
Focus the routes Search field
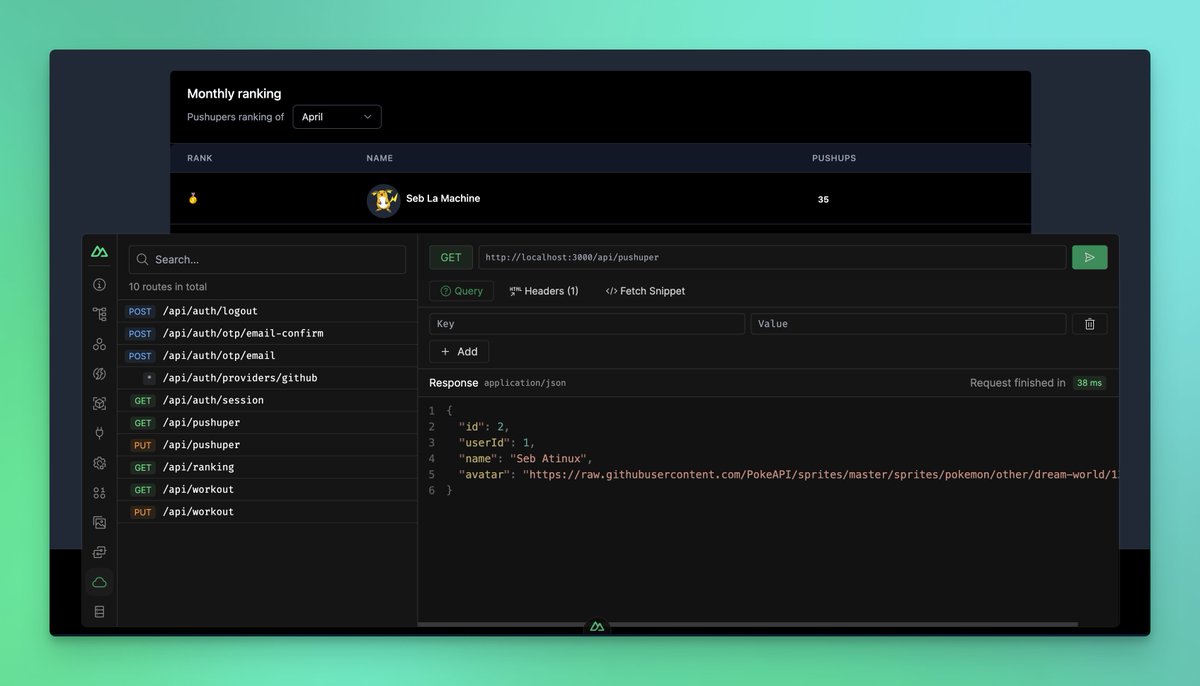click(267, 259)
